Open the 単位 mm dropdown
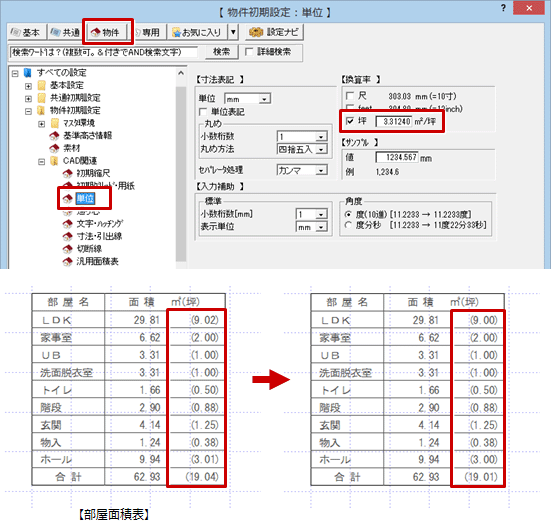The width and height of the screenshot is (551, 532). pos(247,99)
